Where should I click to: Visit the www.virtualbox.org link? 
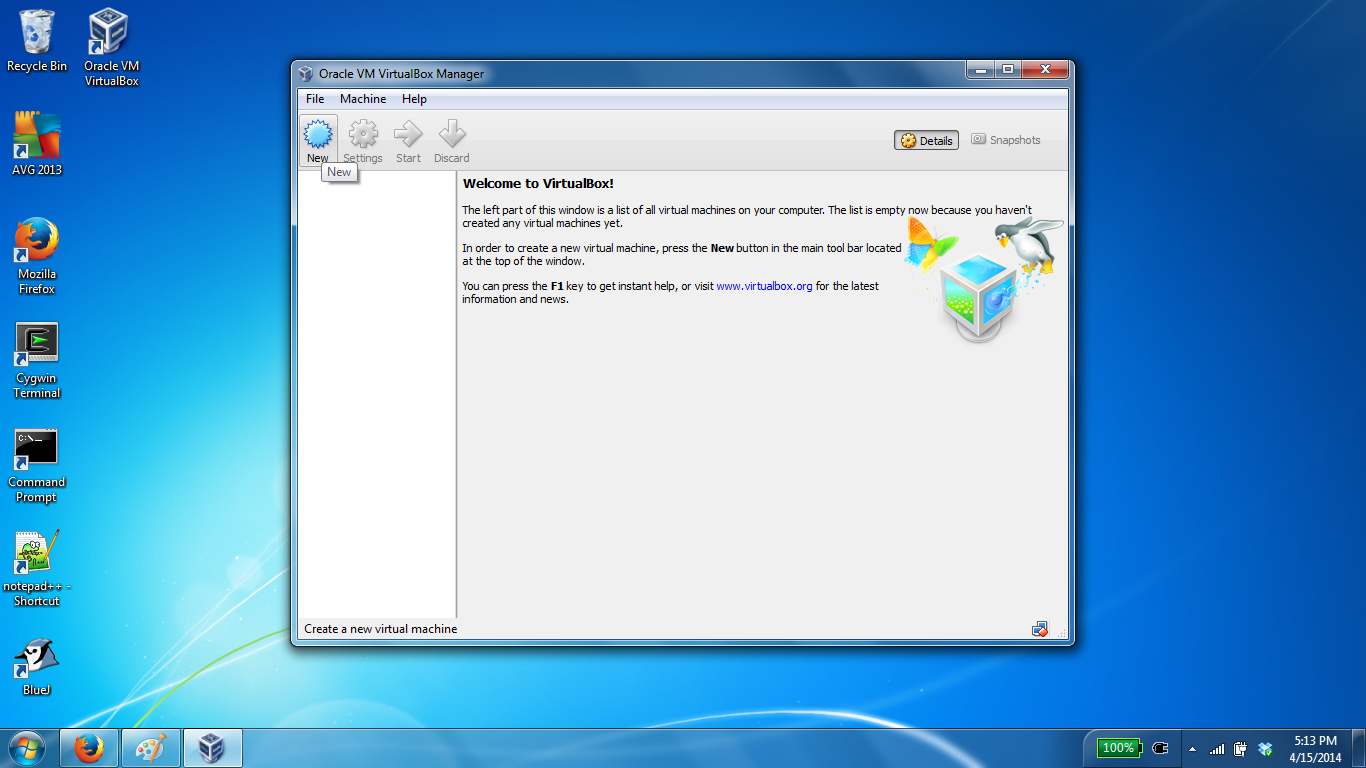tap(764, 286)
